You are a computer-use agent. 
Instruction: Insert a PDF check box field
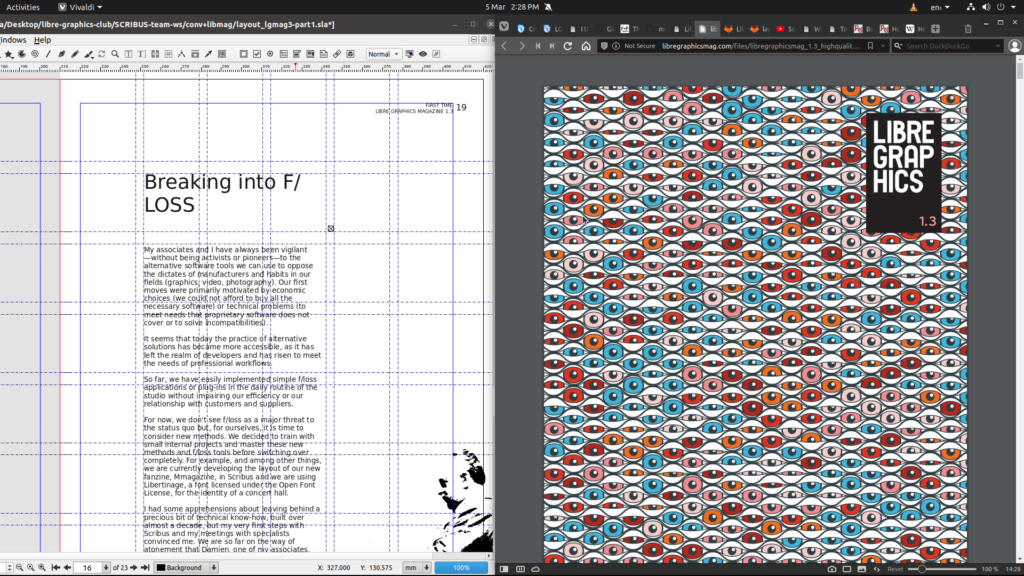[257, 54]
